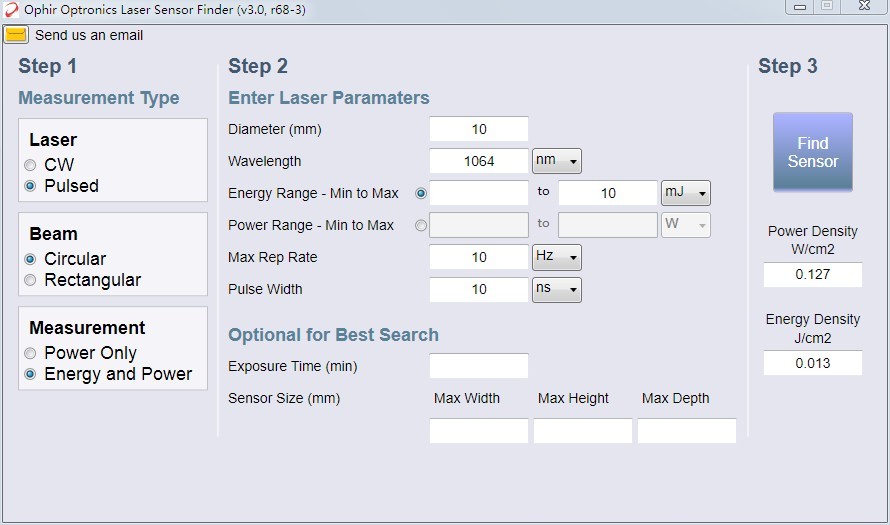Image resolution: width=890 pixels, height=525 pixels.
Task: Click the Max Depth sensor size field
Action: click(x=687, y=431)
